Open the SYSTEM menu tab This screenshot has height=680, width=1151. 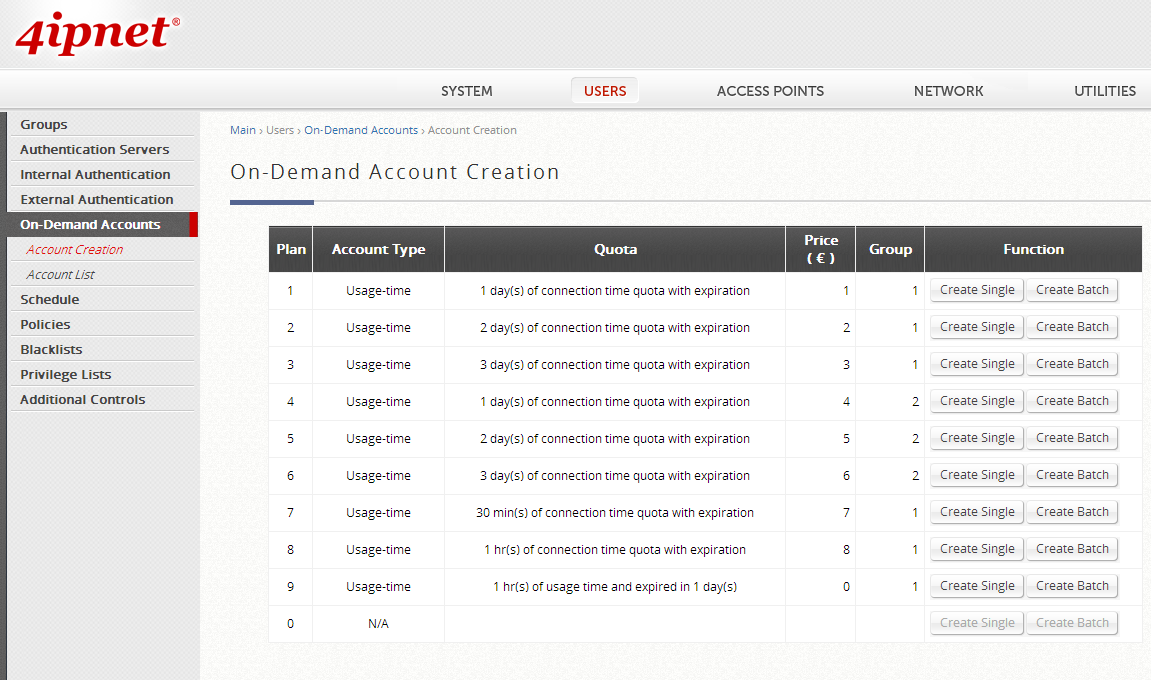(x=466, y=91)
